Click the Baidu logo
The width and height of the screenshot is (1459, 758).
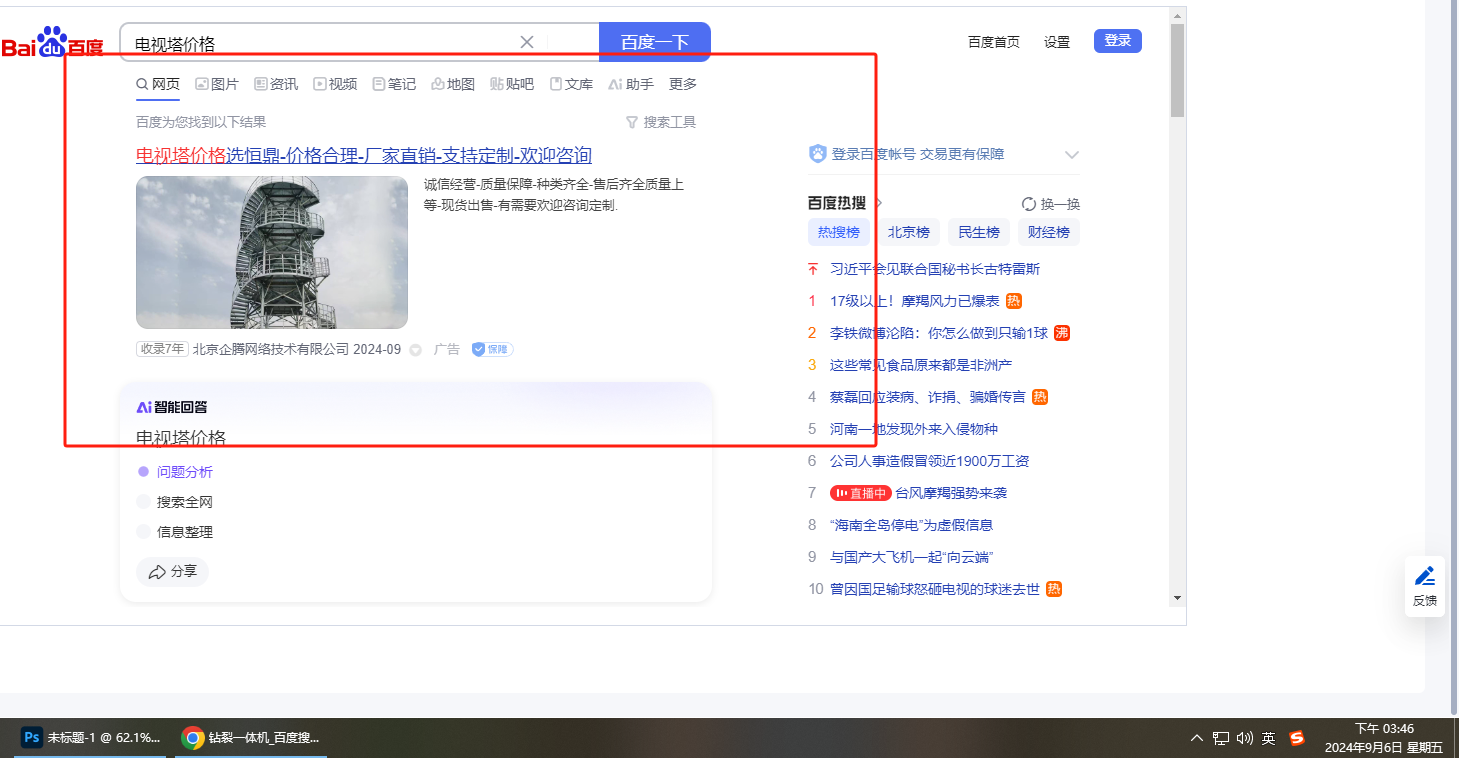(52, 43)
